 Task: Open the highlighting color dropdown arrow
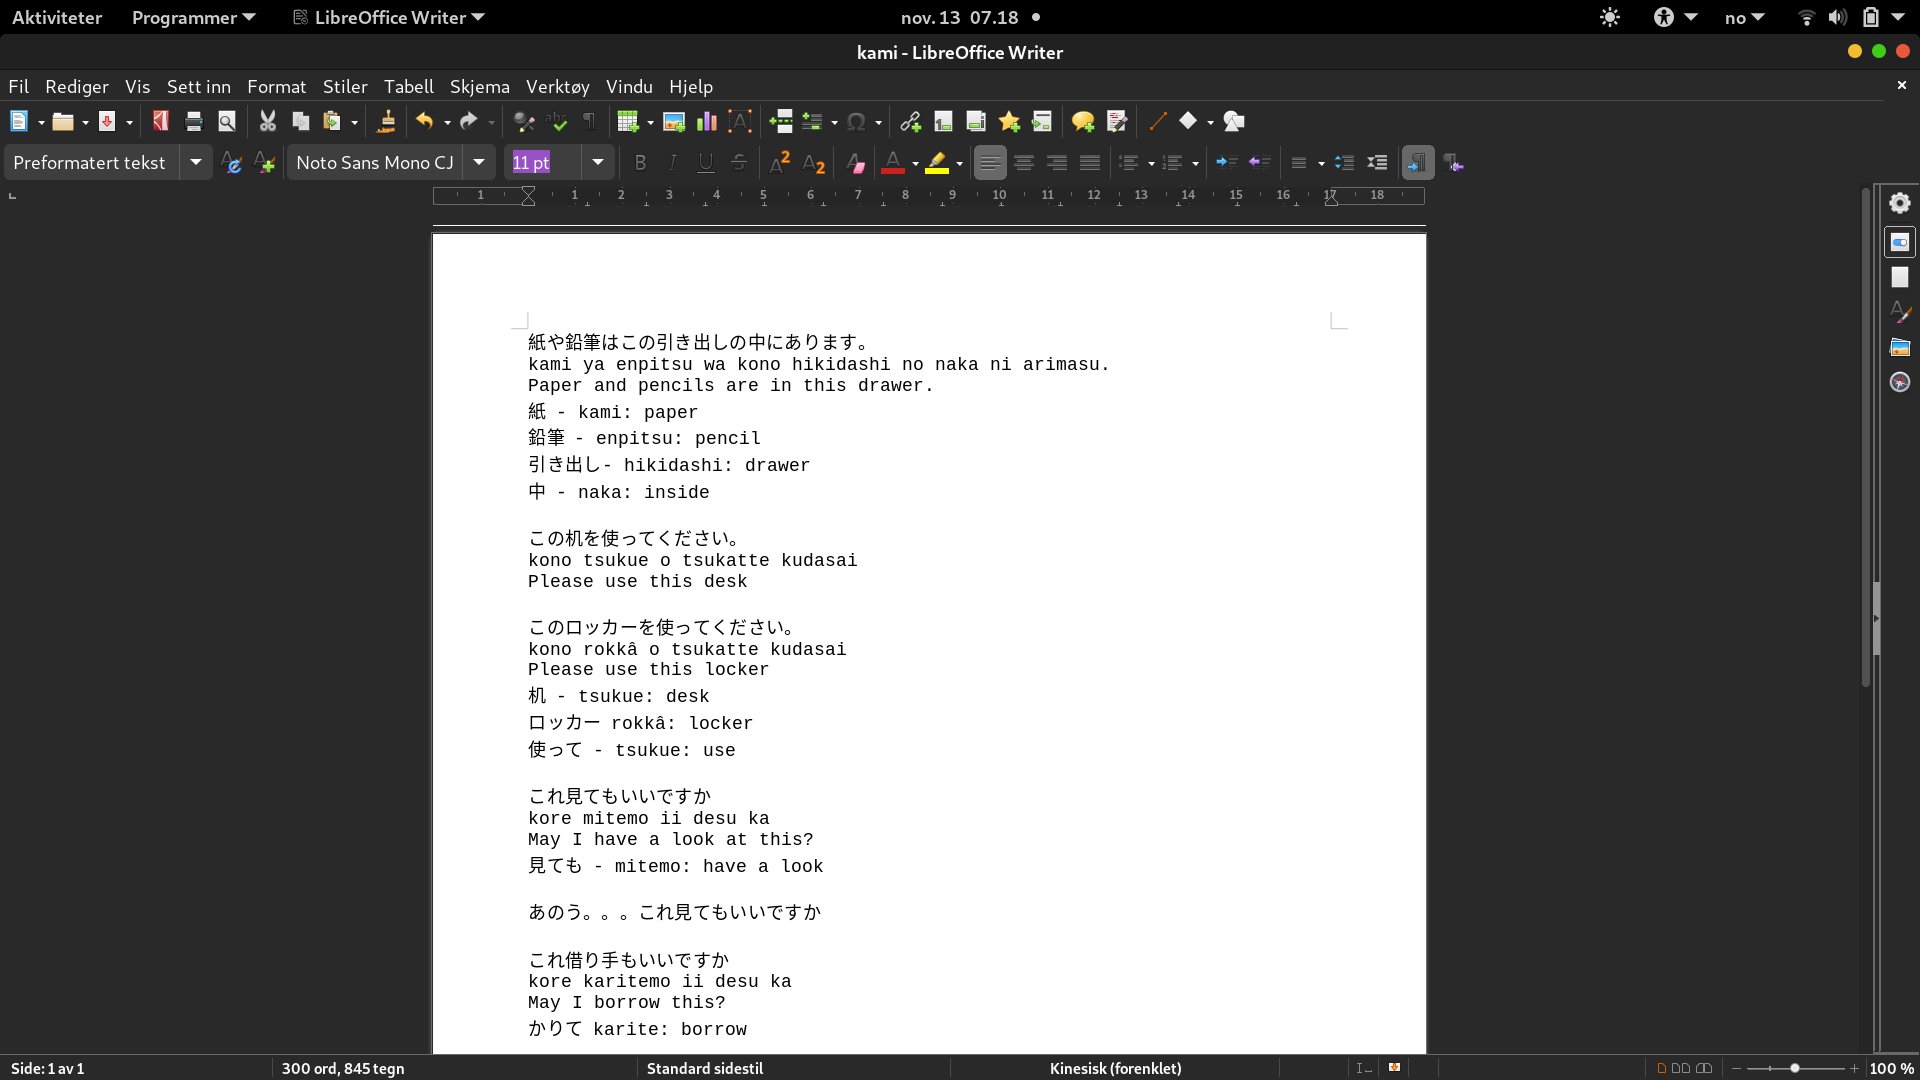click(959, 164)
